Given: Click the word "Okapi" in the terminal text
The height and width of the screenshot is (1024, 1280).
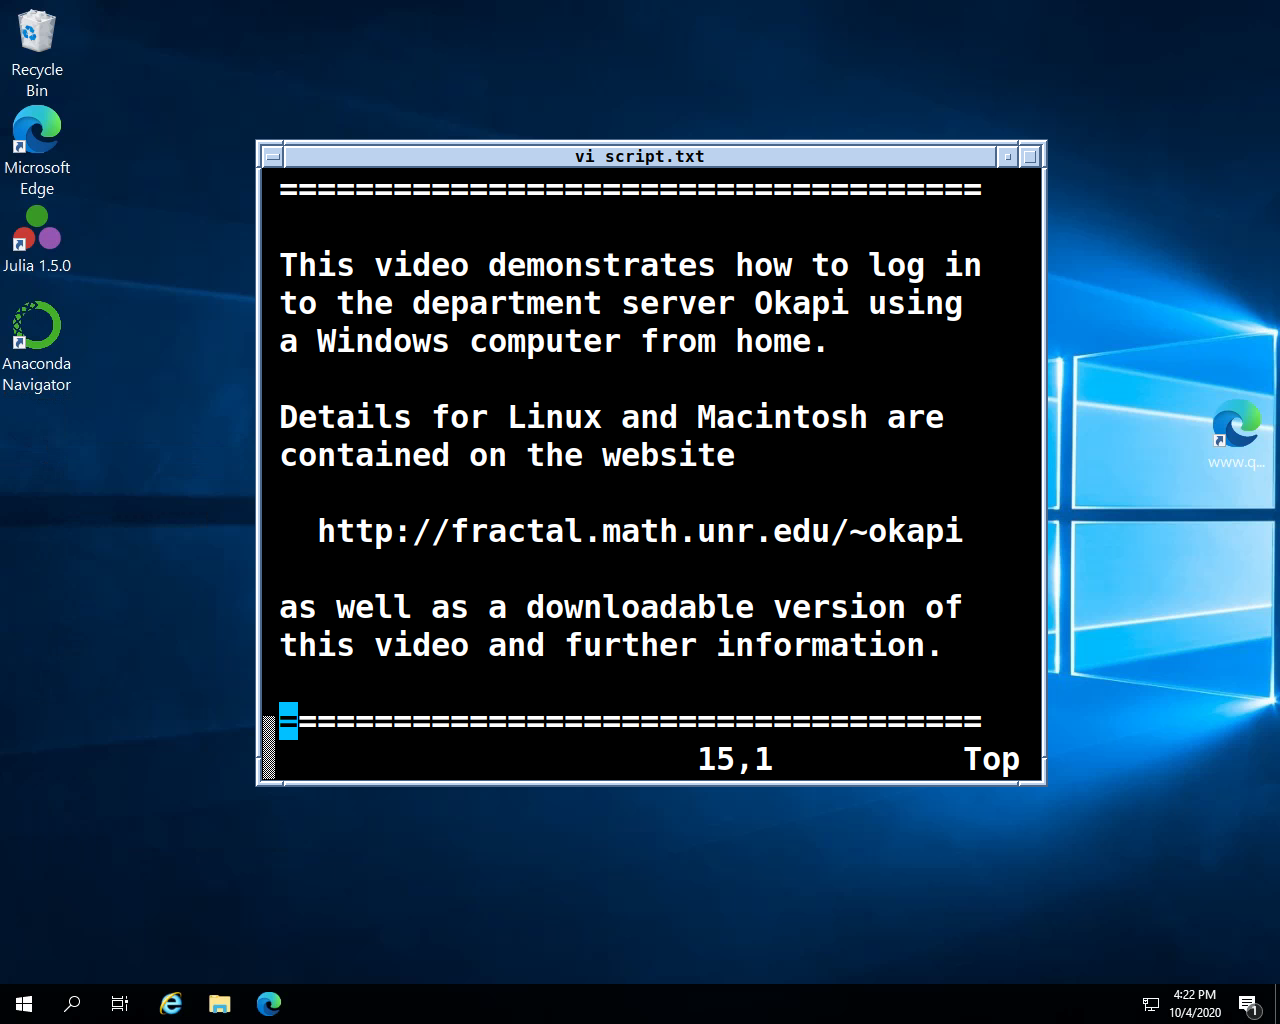Looking at the screenshot, I should [x=801, y=303].
